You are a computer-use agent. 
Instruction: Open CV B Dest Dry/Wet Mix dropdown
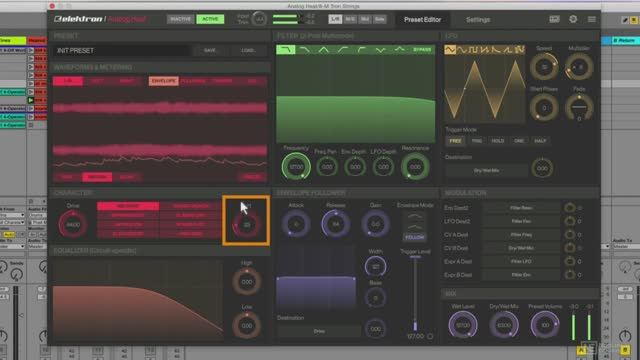pos(521,248)
